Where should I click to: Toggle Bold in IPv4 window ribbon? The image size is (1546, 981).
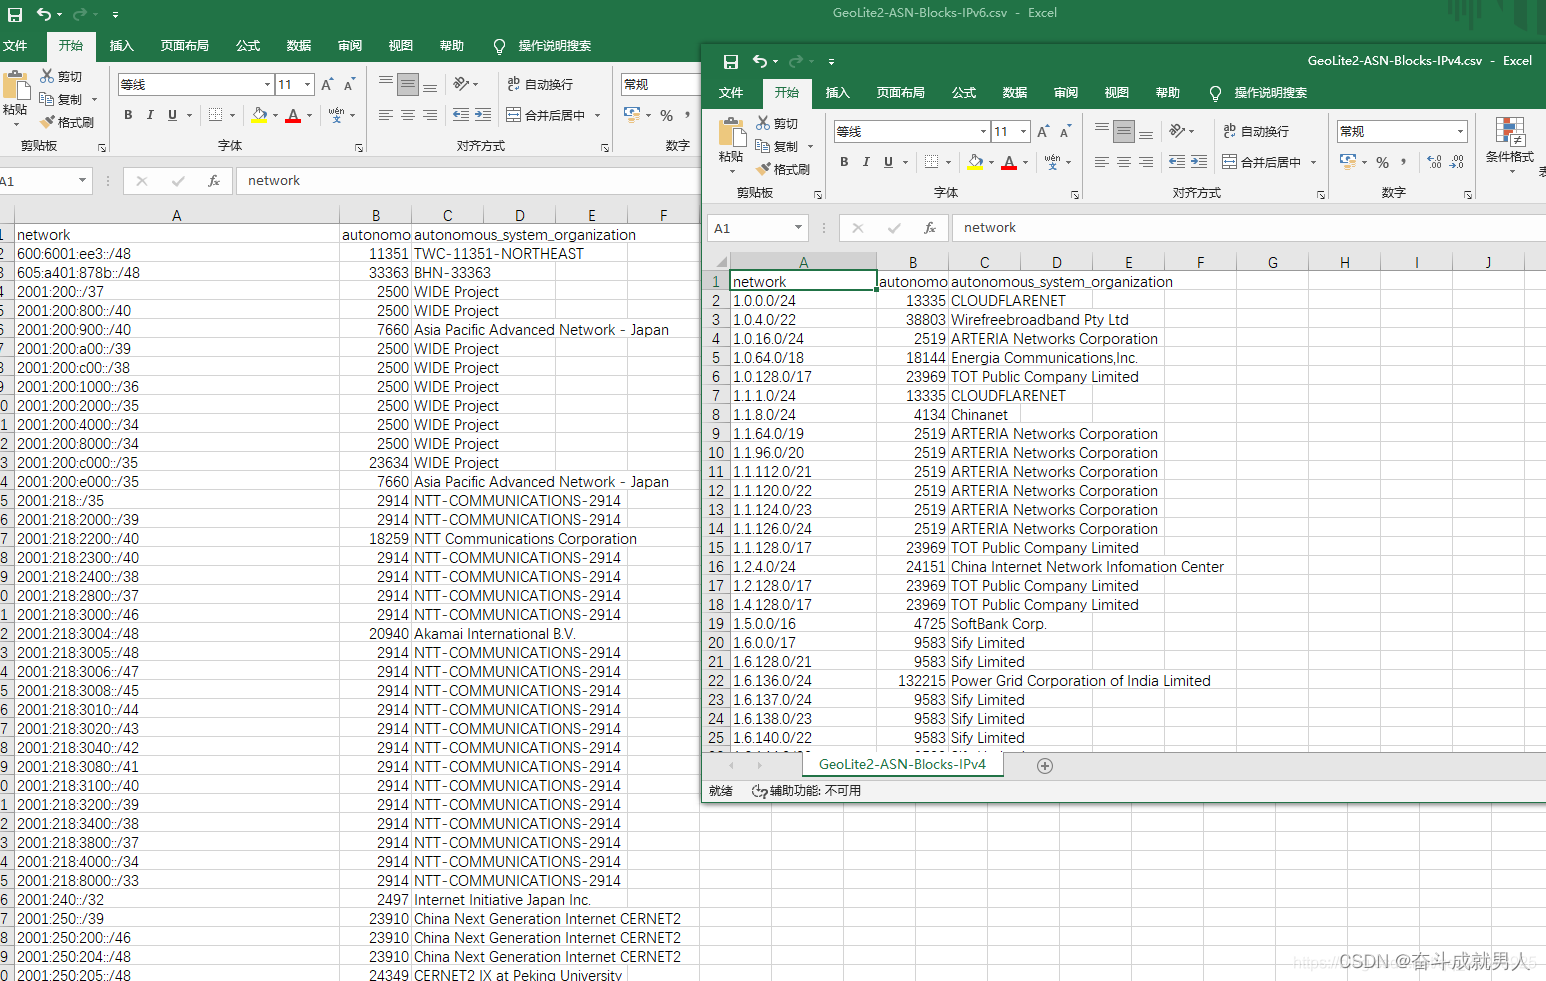click(844, 162)
